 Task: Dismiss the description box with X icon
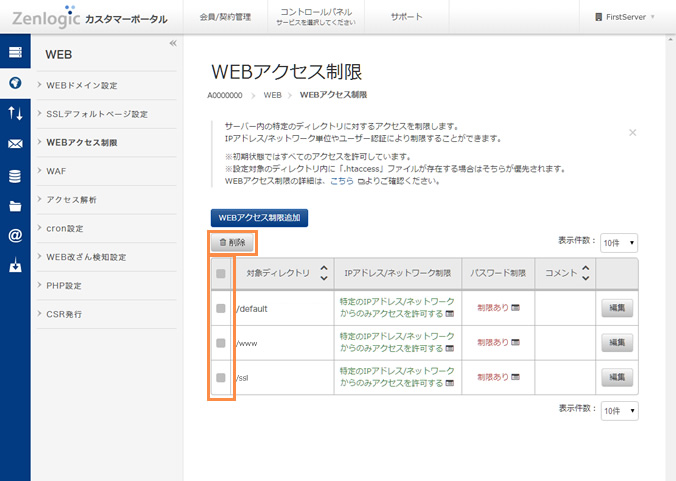pos(632,132)
